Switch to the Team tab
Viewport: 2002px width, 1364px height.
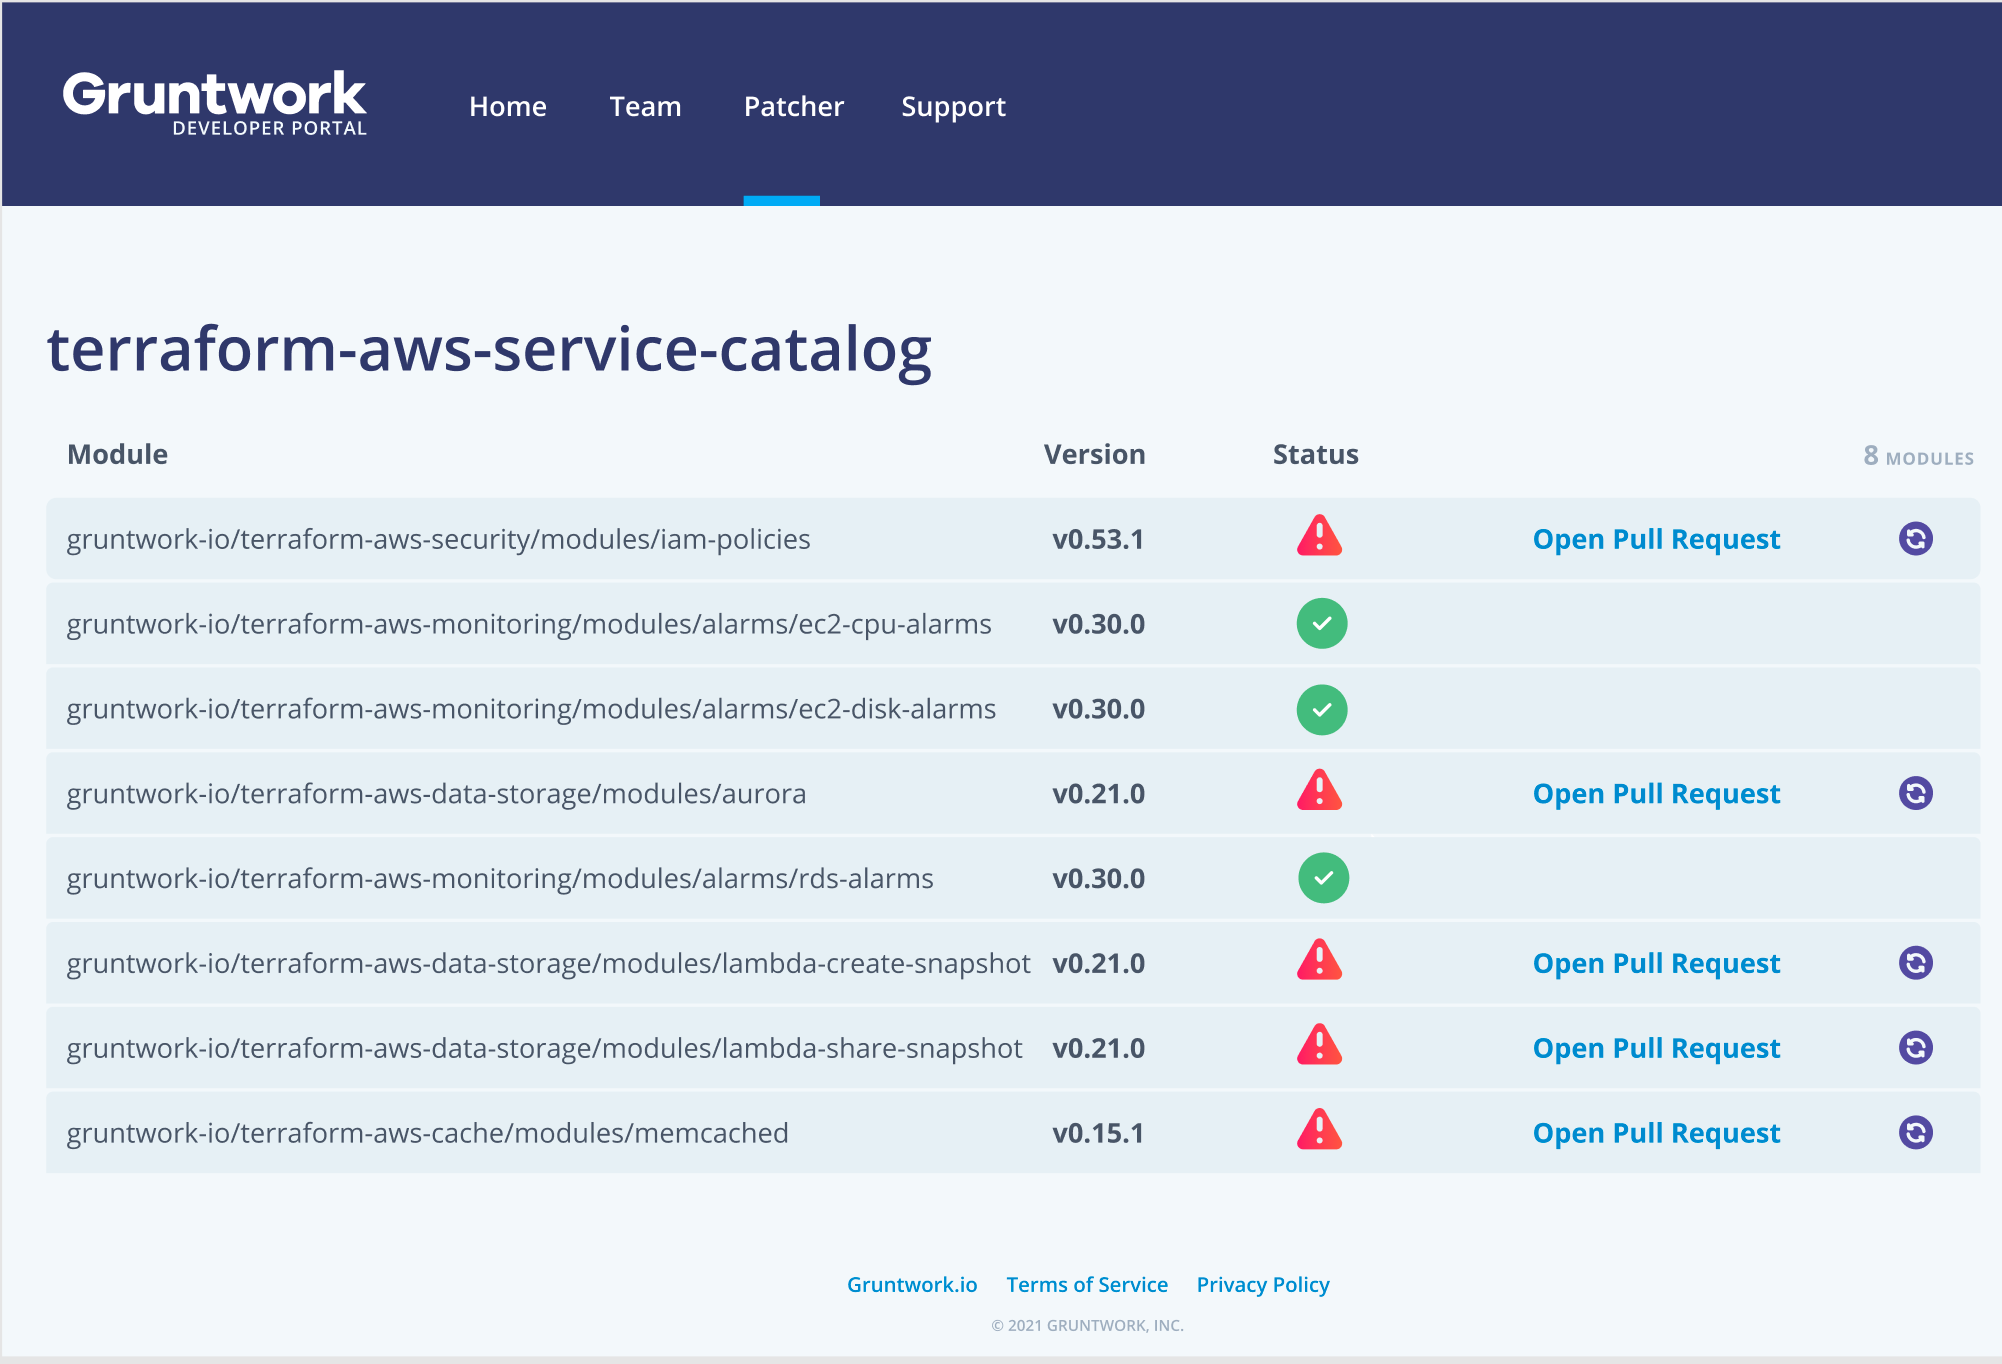[645, 107]
